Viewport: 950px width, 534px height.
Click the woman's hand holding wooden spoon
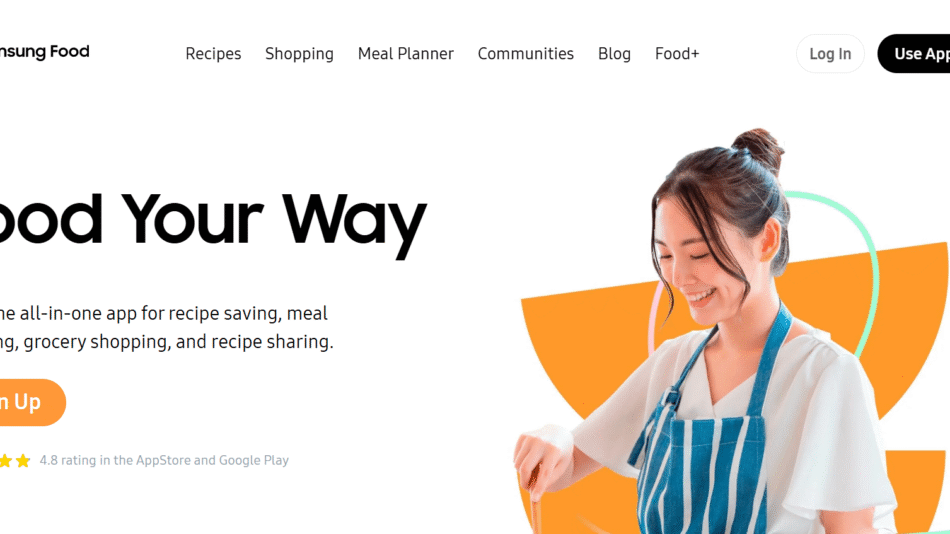click(533, 459)
